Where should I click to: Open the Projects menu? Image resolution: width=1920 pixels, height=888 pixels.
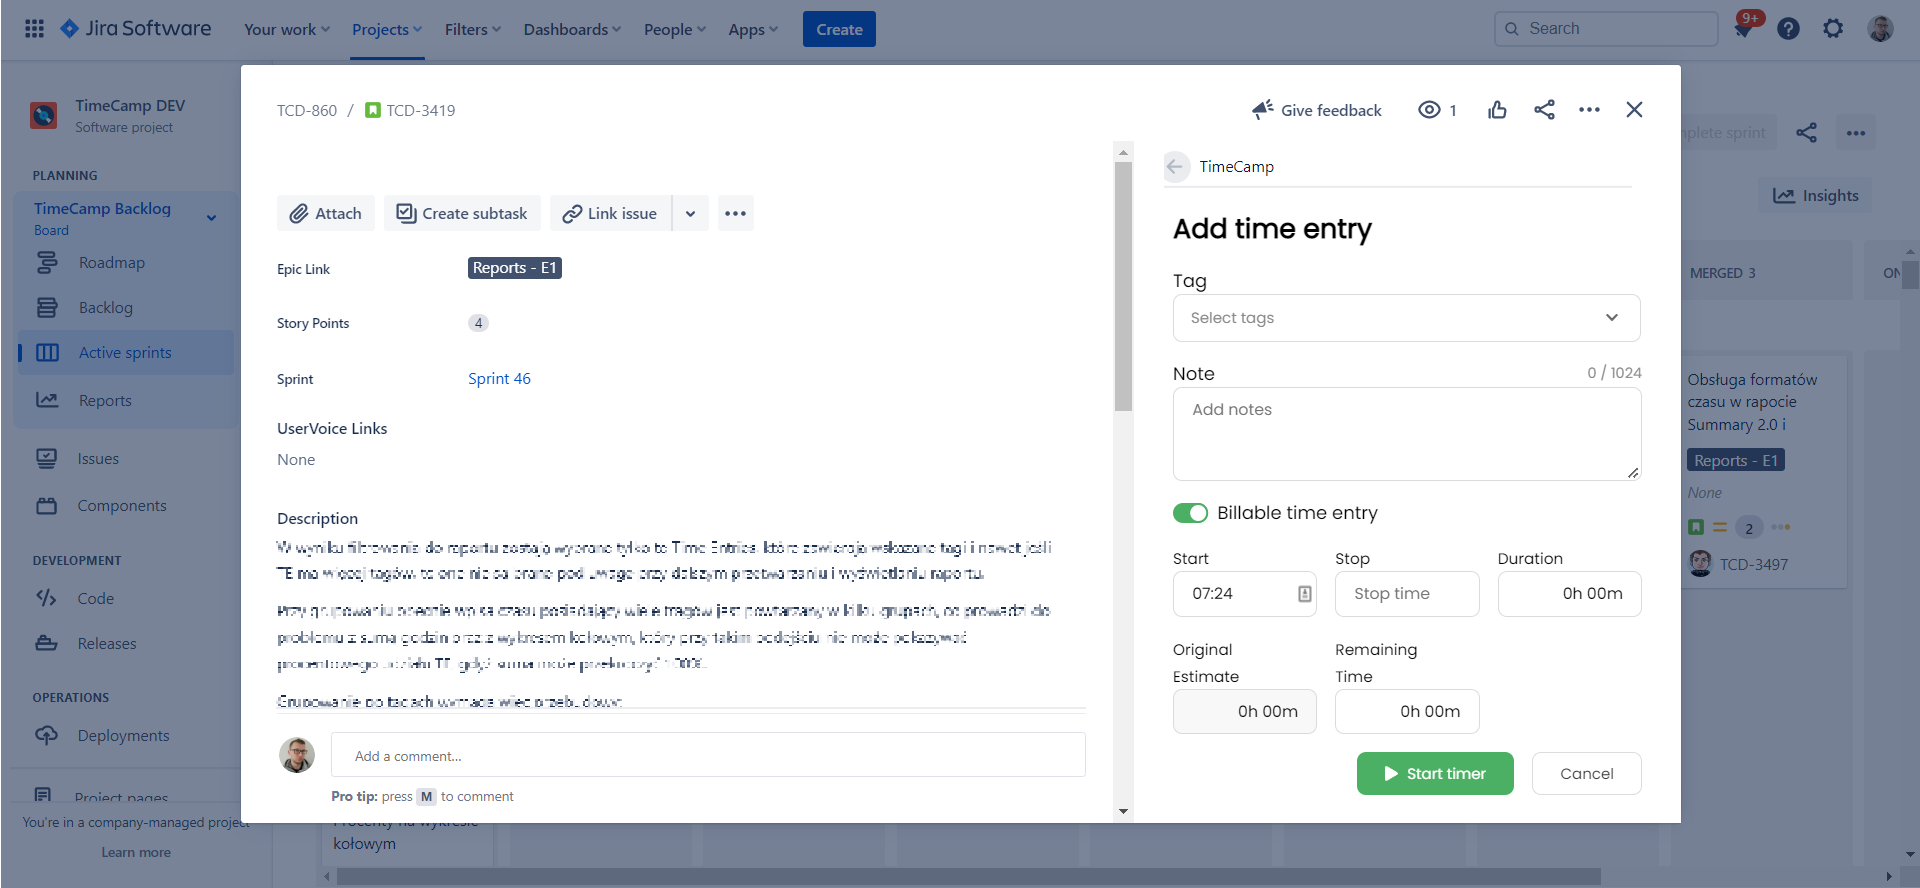click(x=387, y=29)
